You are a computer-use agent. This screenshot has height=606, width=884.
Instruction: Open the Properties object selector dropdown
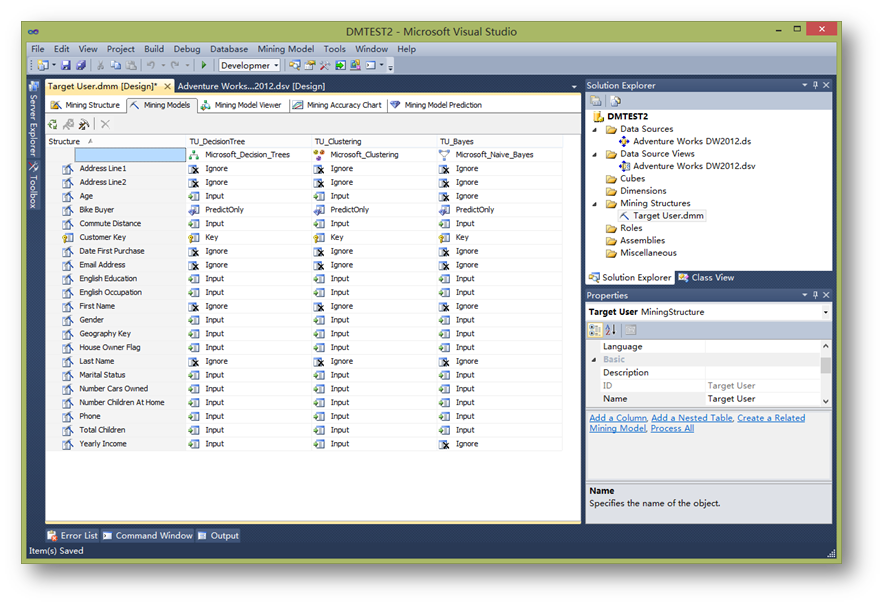[x=825, y=312]
